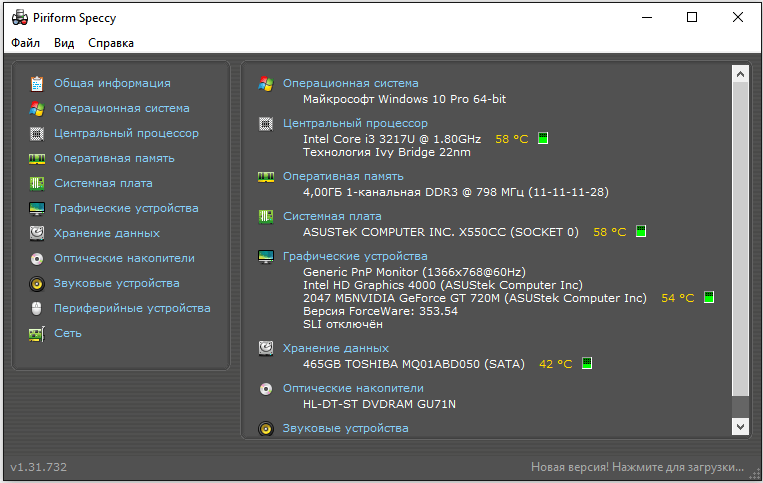Open Системная плата section in sidebar

(103, 183)
